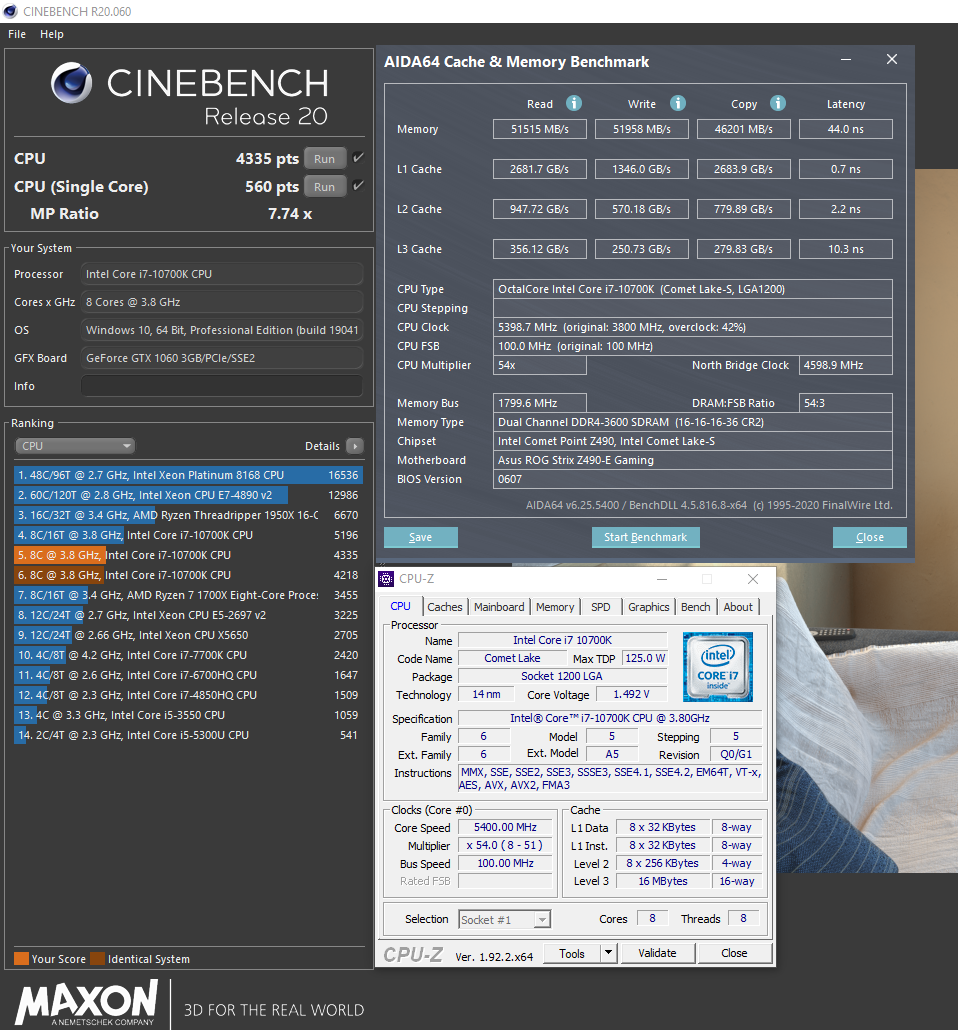Click the Processor field in Your System
The width and height of the screenshot is (958, 1030).
tap(221, 274)
